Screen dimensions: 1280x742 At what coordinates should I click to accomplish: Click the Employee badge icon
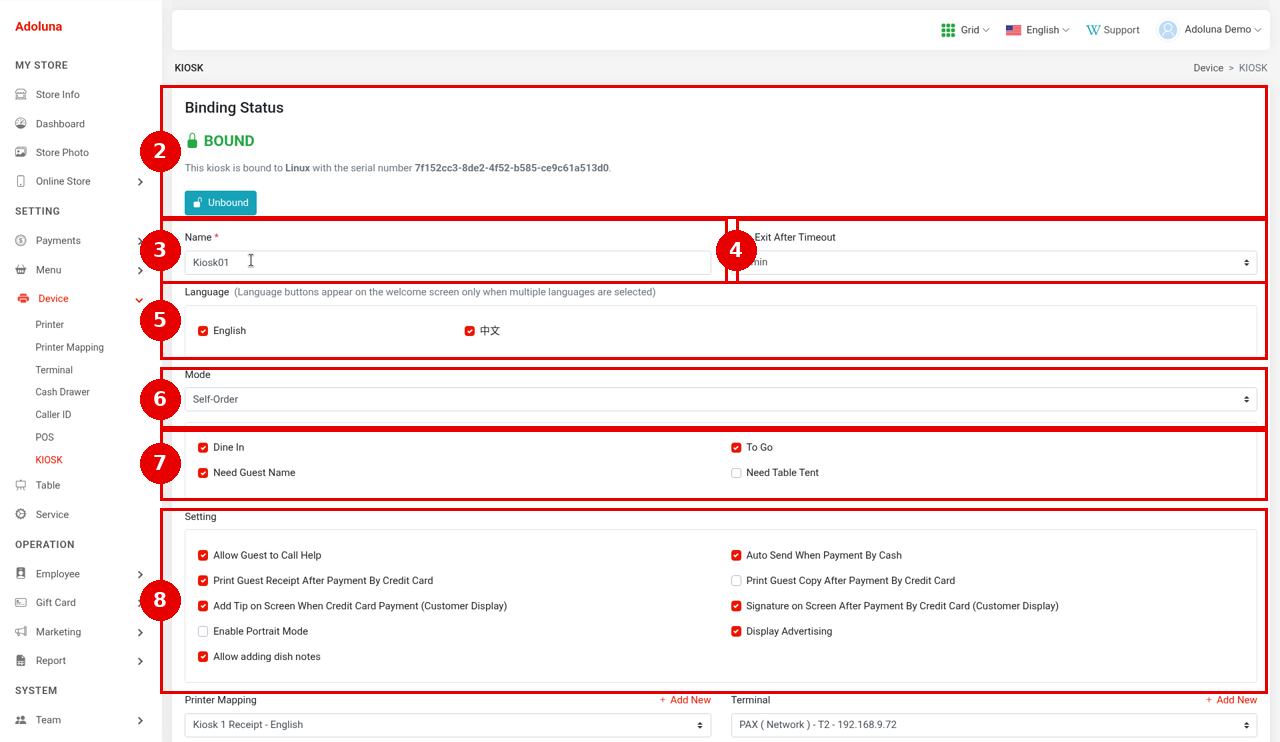pyautogui.click(x=21, y=574)
